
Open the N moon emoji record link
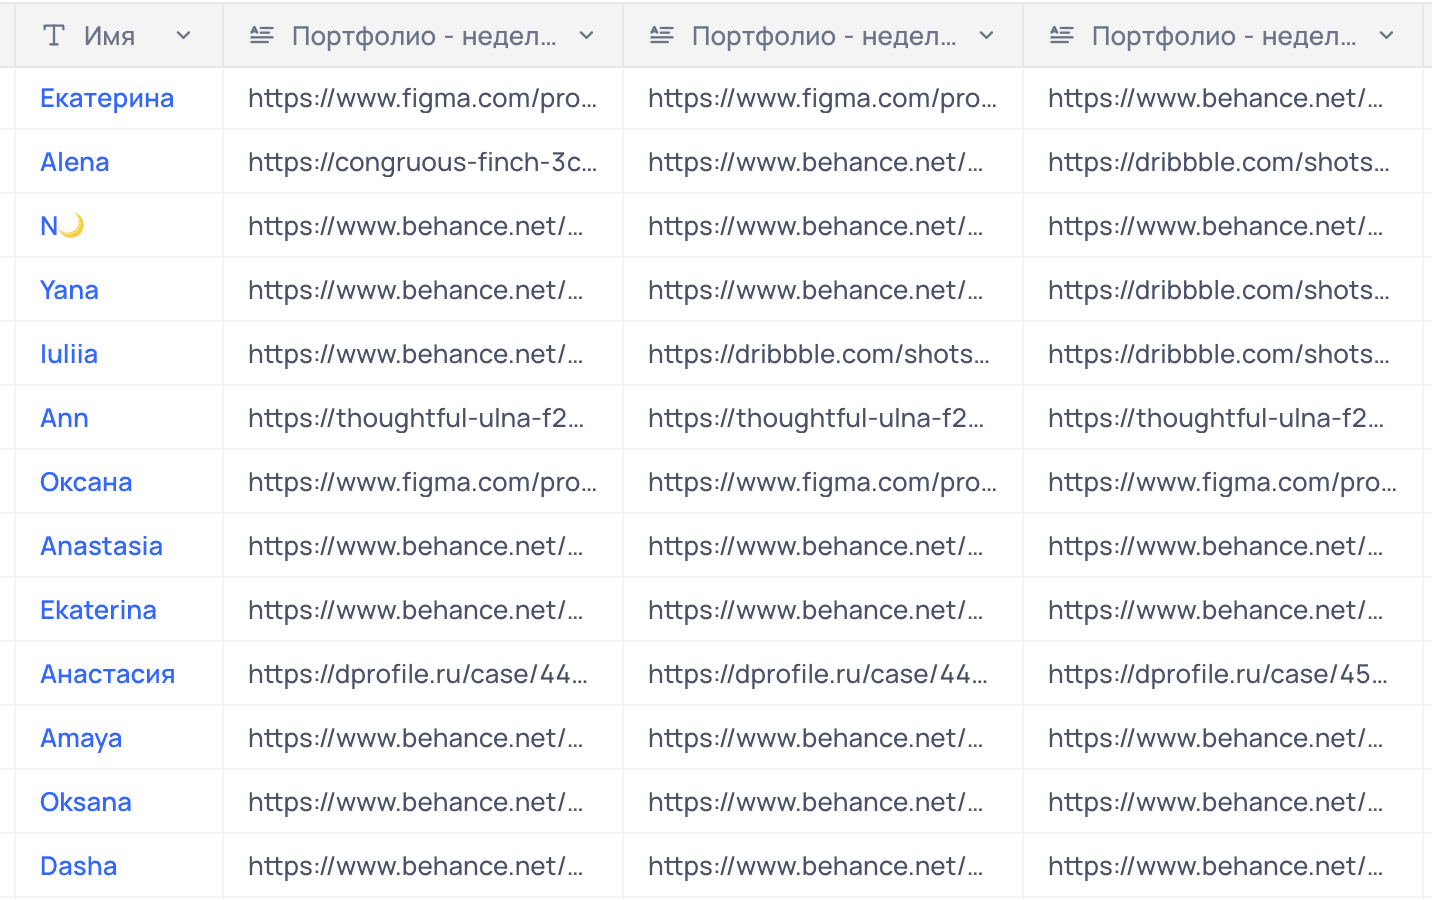coord(62,226)
